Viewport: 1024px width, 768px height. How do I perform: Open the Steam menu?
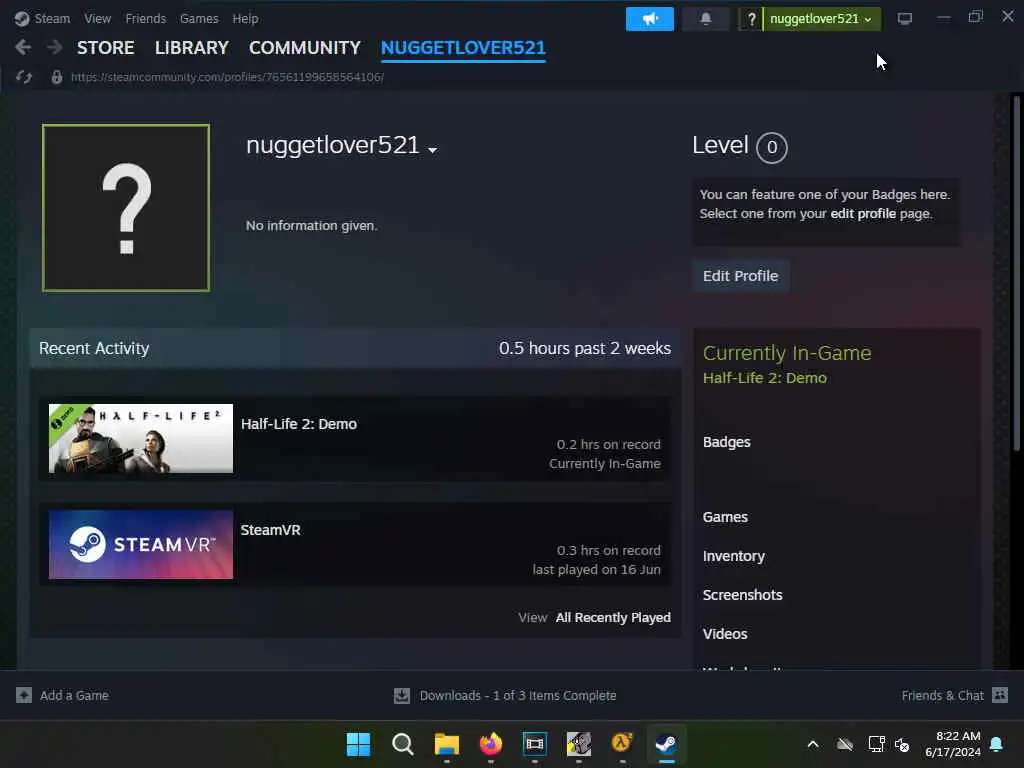tap(52, 18)
